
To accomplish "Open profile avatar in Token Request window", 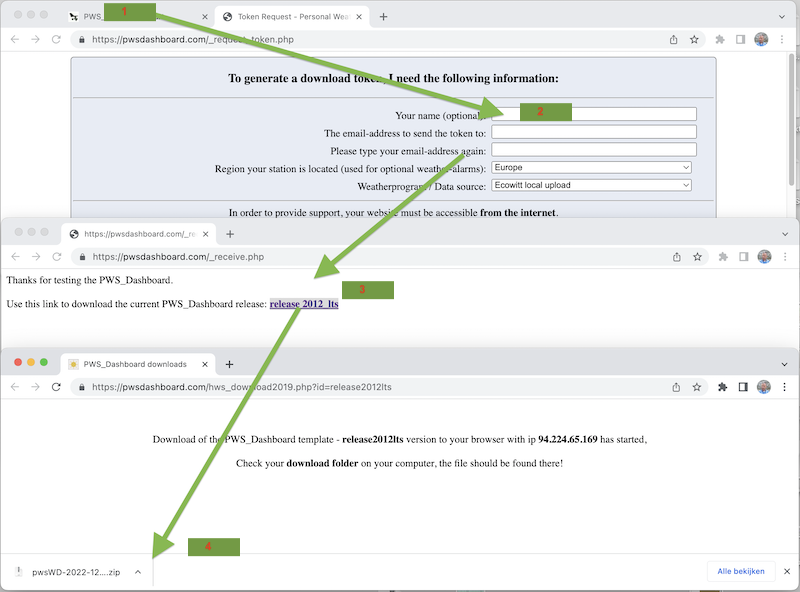I will click(761, 39).
